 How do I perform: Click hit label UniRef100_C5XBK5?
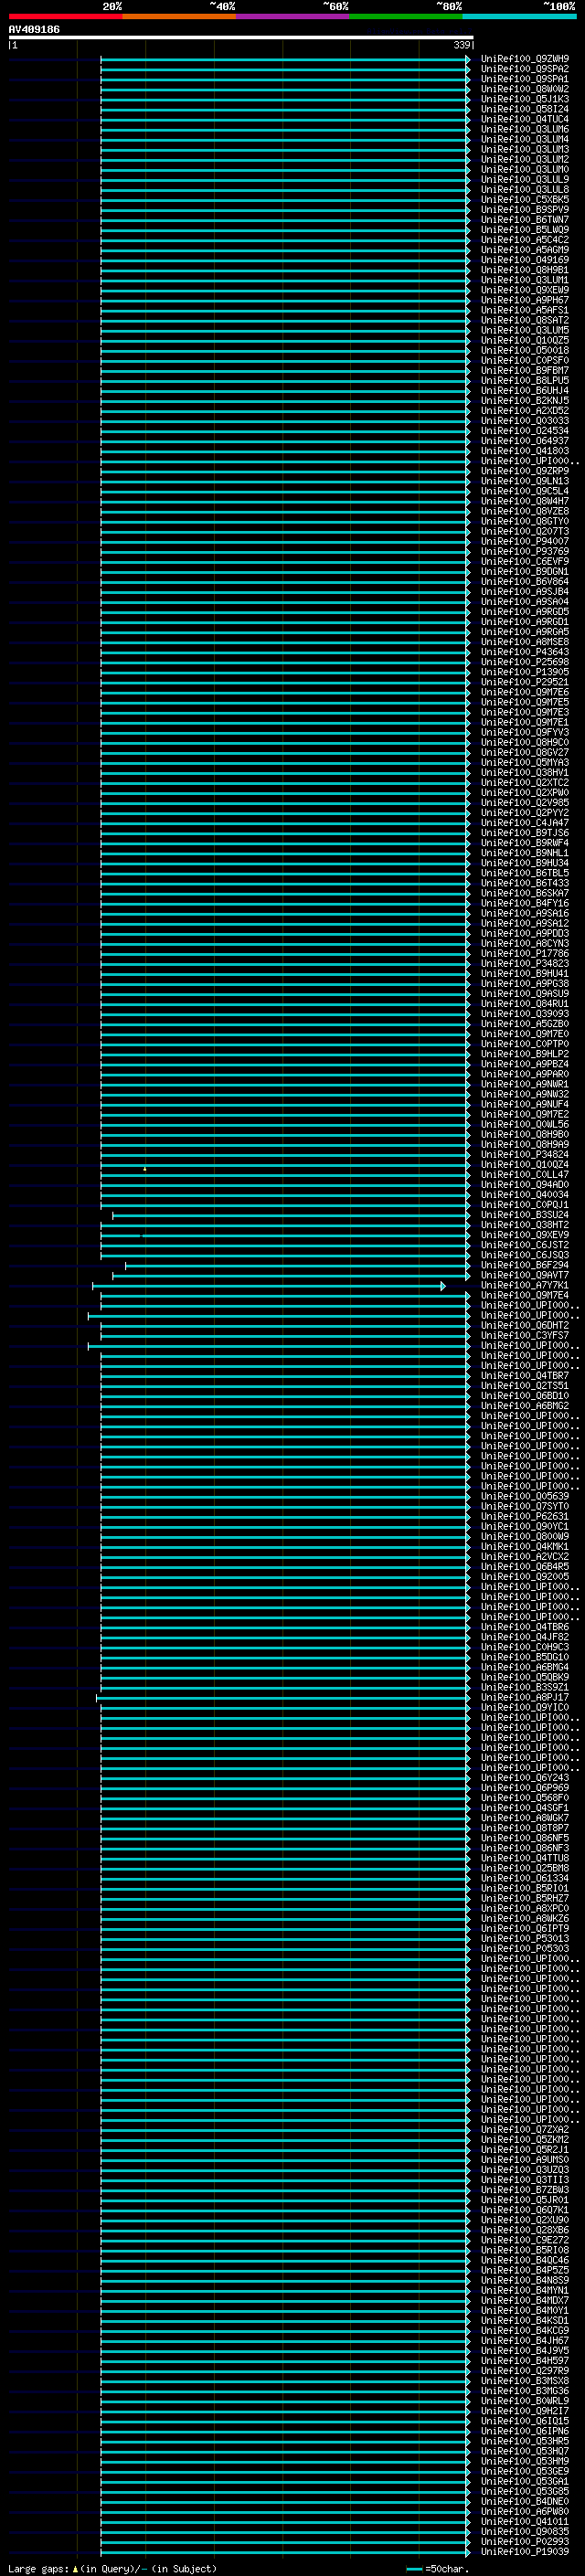[525, 199]
